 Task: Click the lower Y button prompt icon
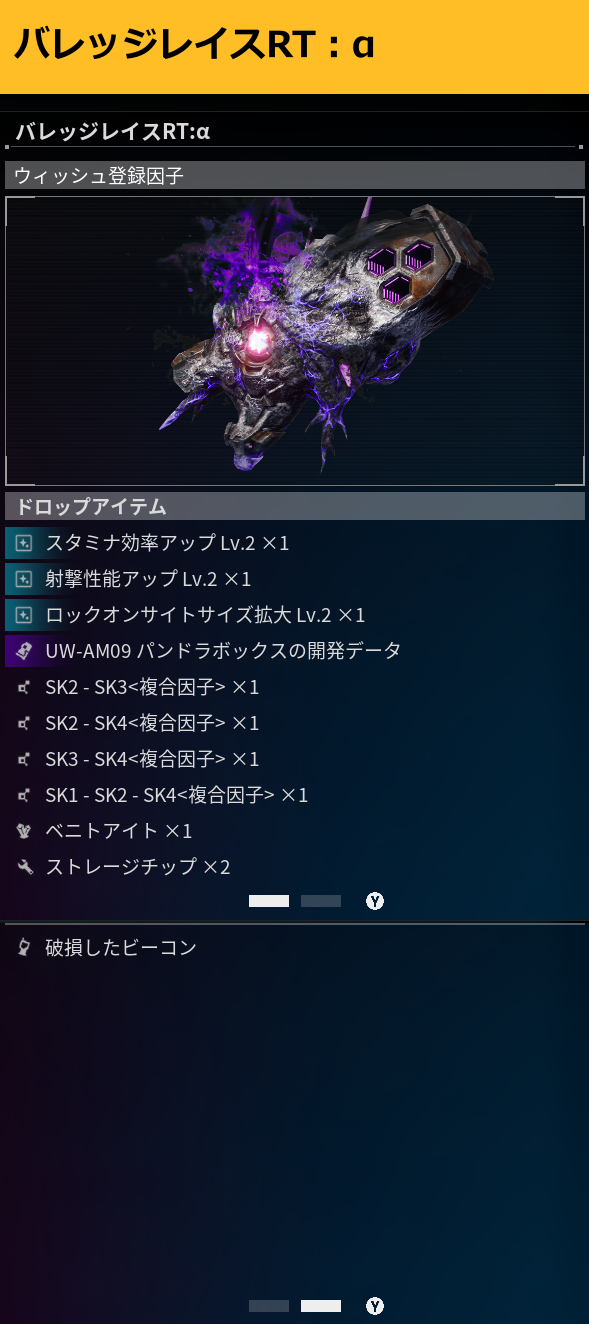click(x=375, y=1306)
